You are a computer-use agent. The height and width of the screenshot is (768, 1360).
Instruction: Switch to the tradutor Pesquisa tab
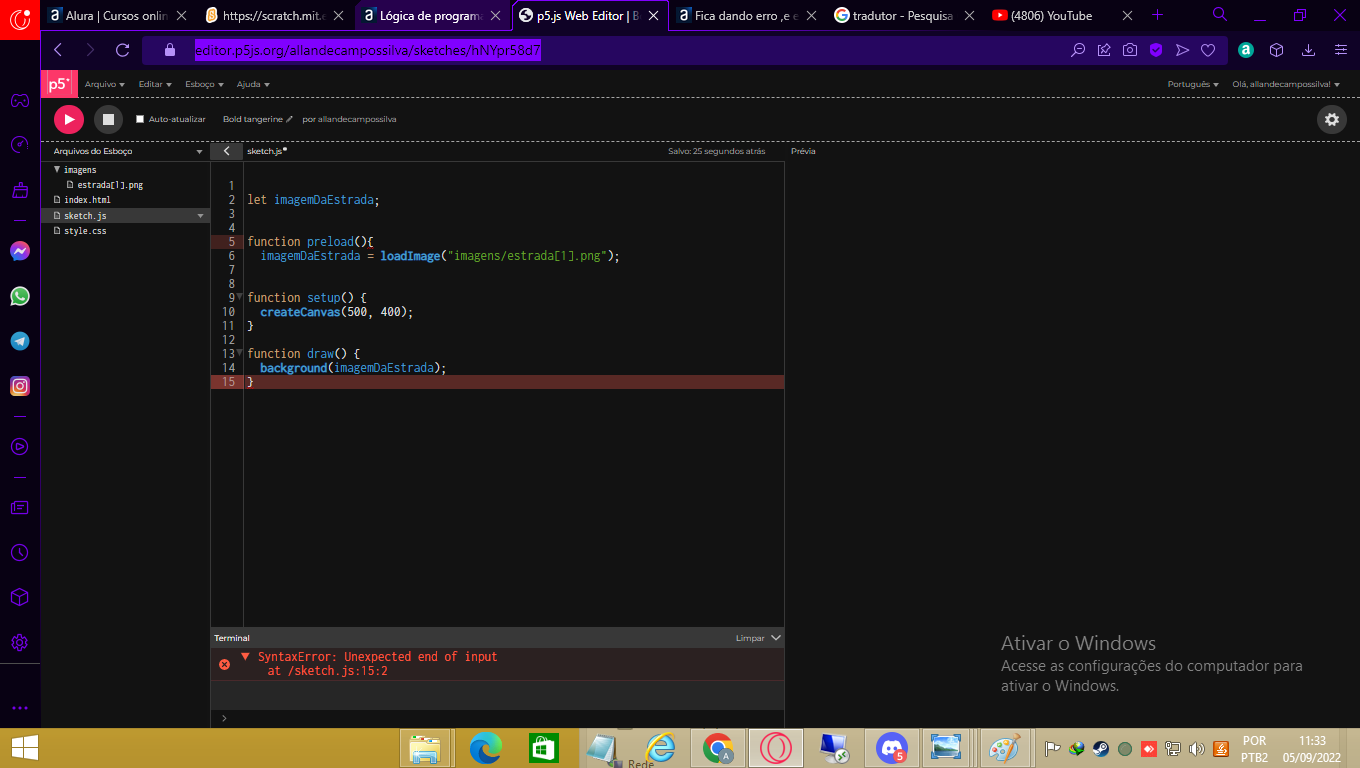click(x=904, y=15)
